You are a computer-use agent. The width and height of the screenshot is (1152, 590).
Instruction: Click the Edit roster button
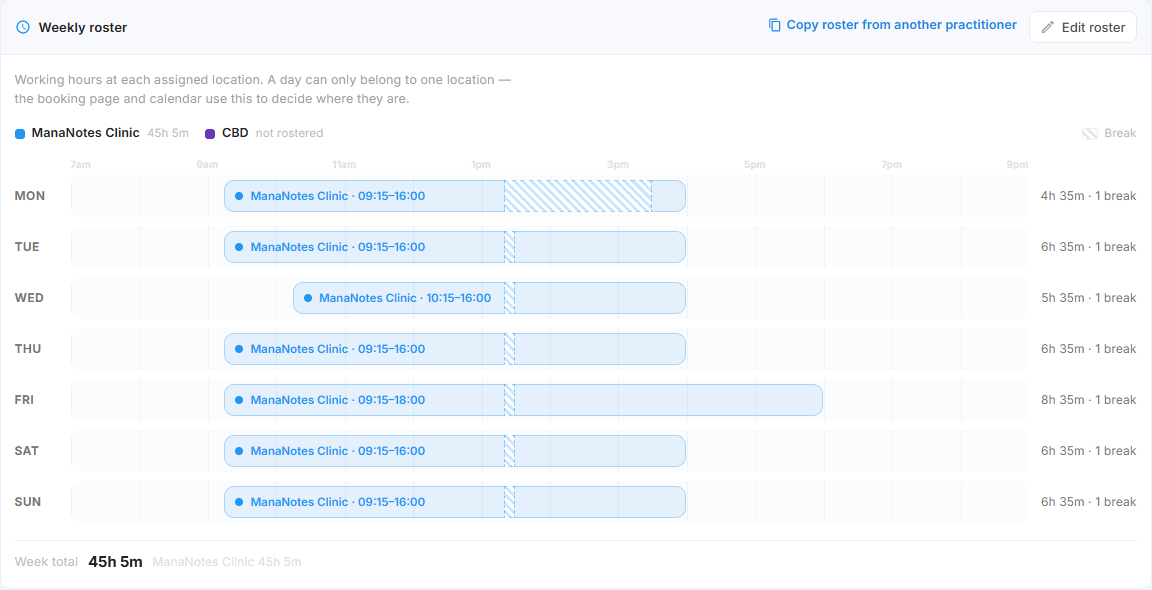point(1083,27)
